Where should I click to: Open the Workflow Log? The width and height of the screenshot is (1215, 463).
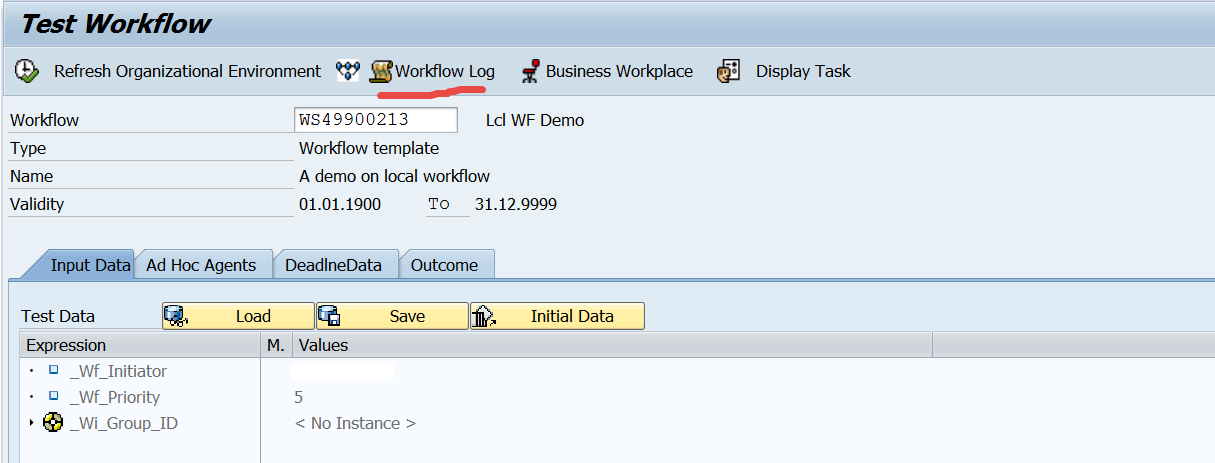pos(432,71)
